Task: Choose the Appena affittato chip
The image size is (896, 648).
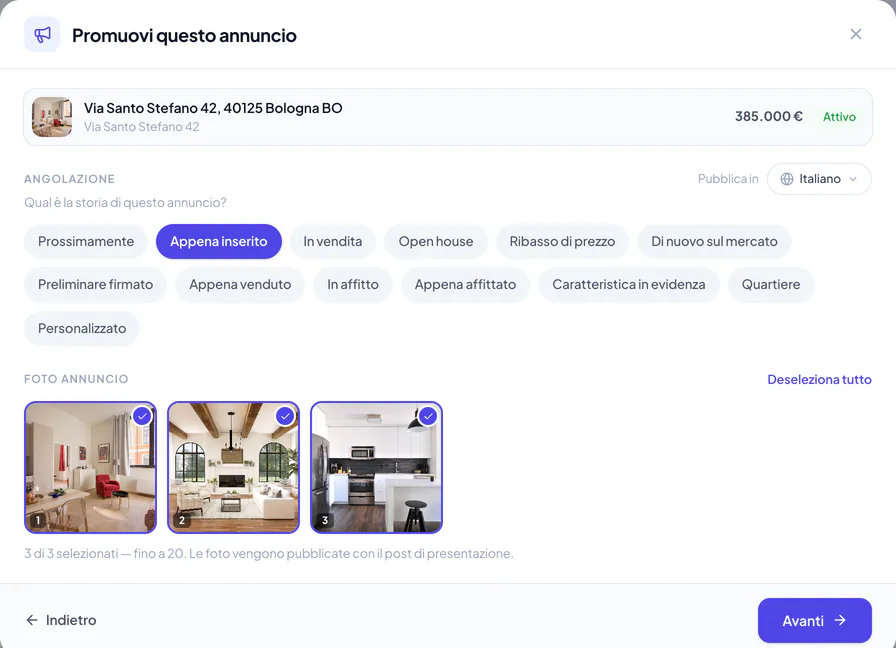Action: pos(465,285)
